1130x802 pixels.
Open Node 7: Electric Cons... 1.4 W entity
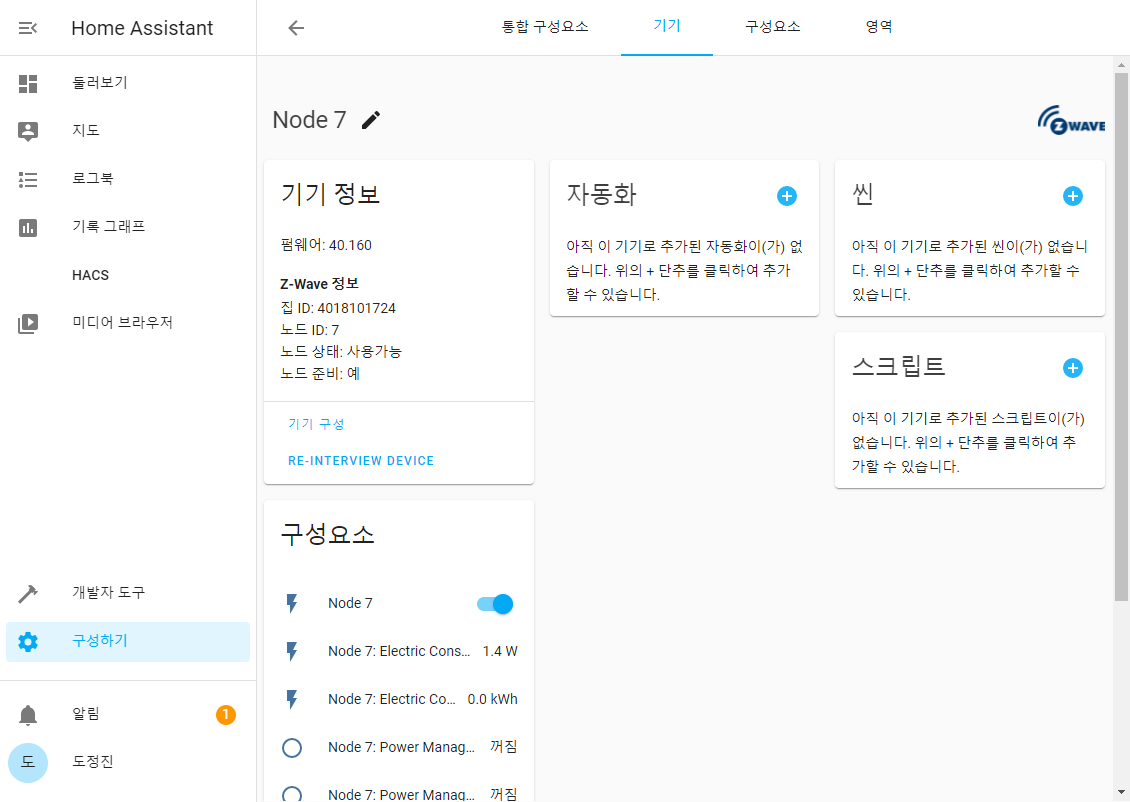(399, 651)
